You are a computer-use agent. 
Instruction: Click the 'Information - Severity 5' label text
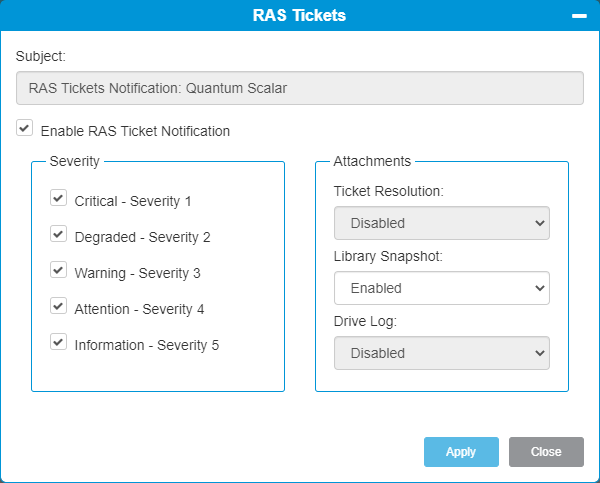tap(147, 345)
